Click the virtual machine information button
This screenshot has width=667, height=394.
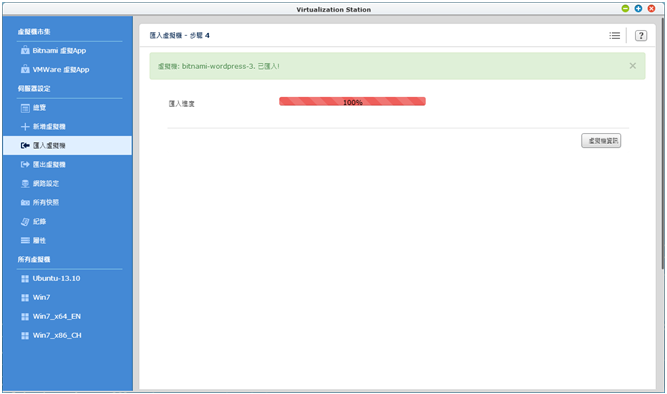(x=601, y=141)
